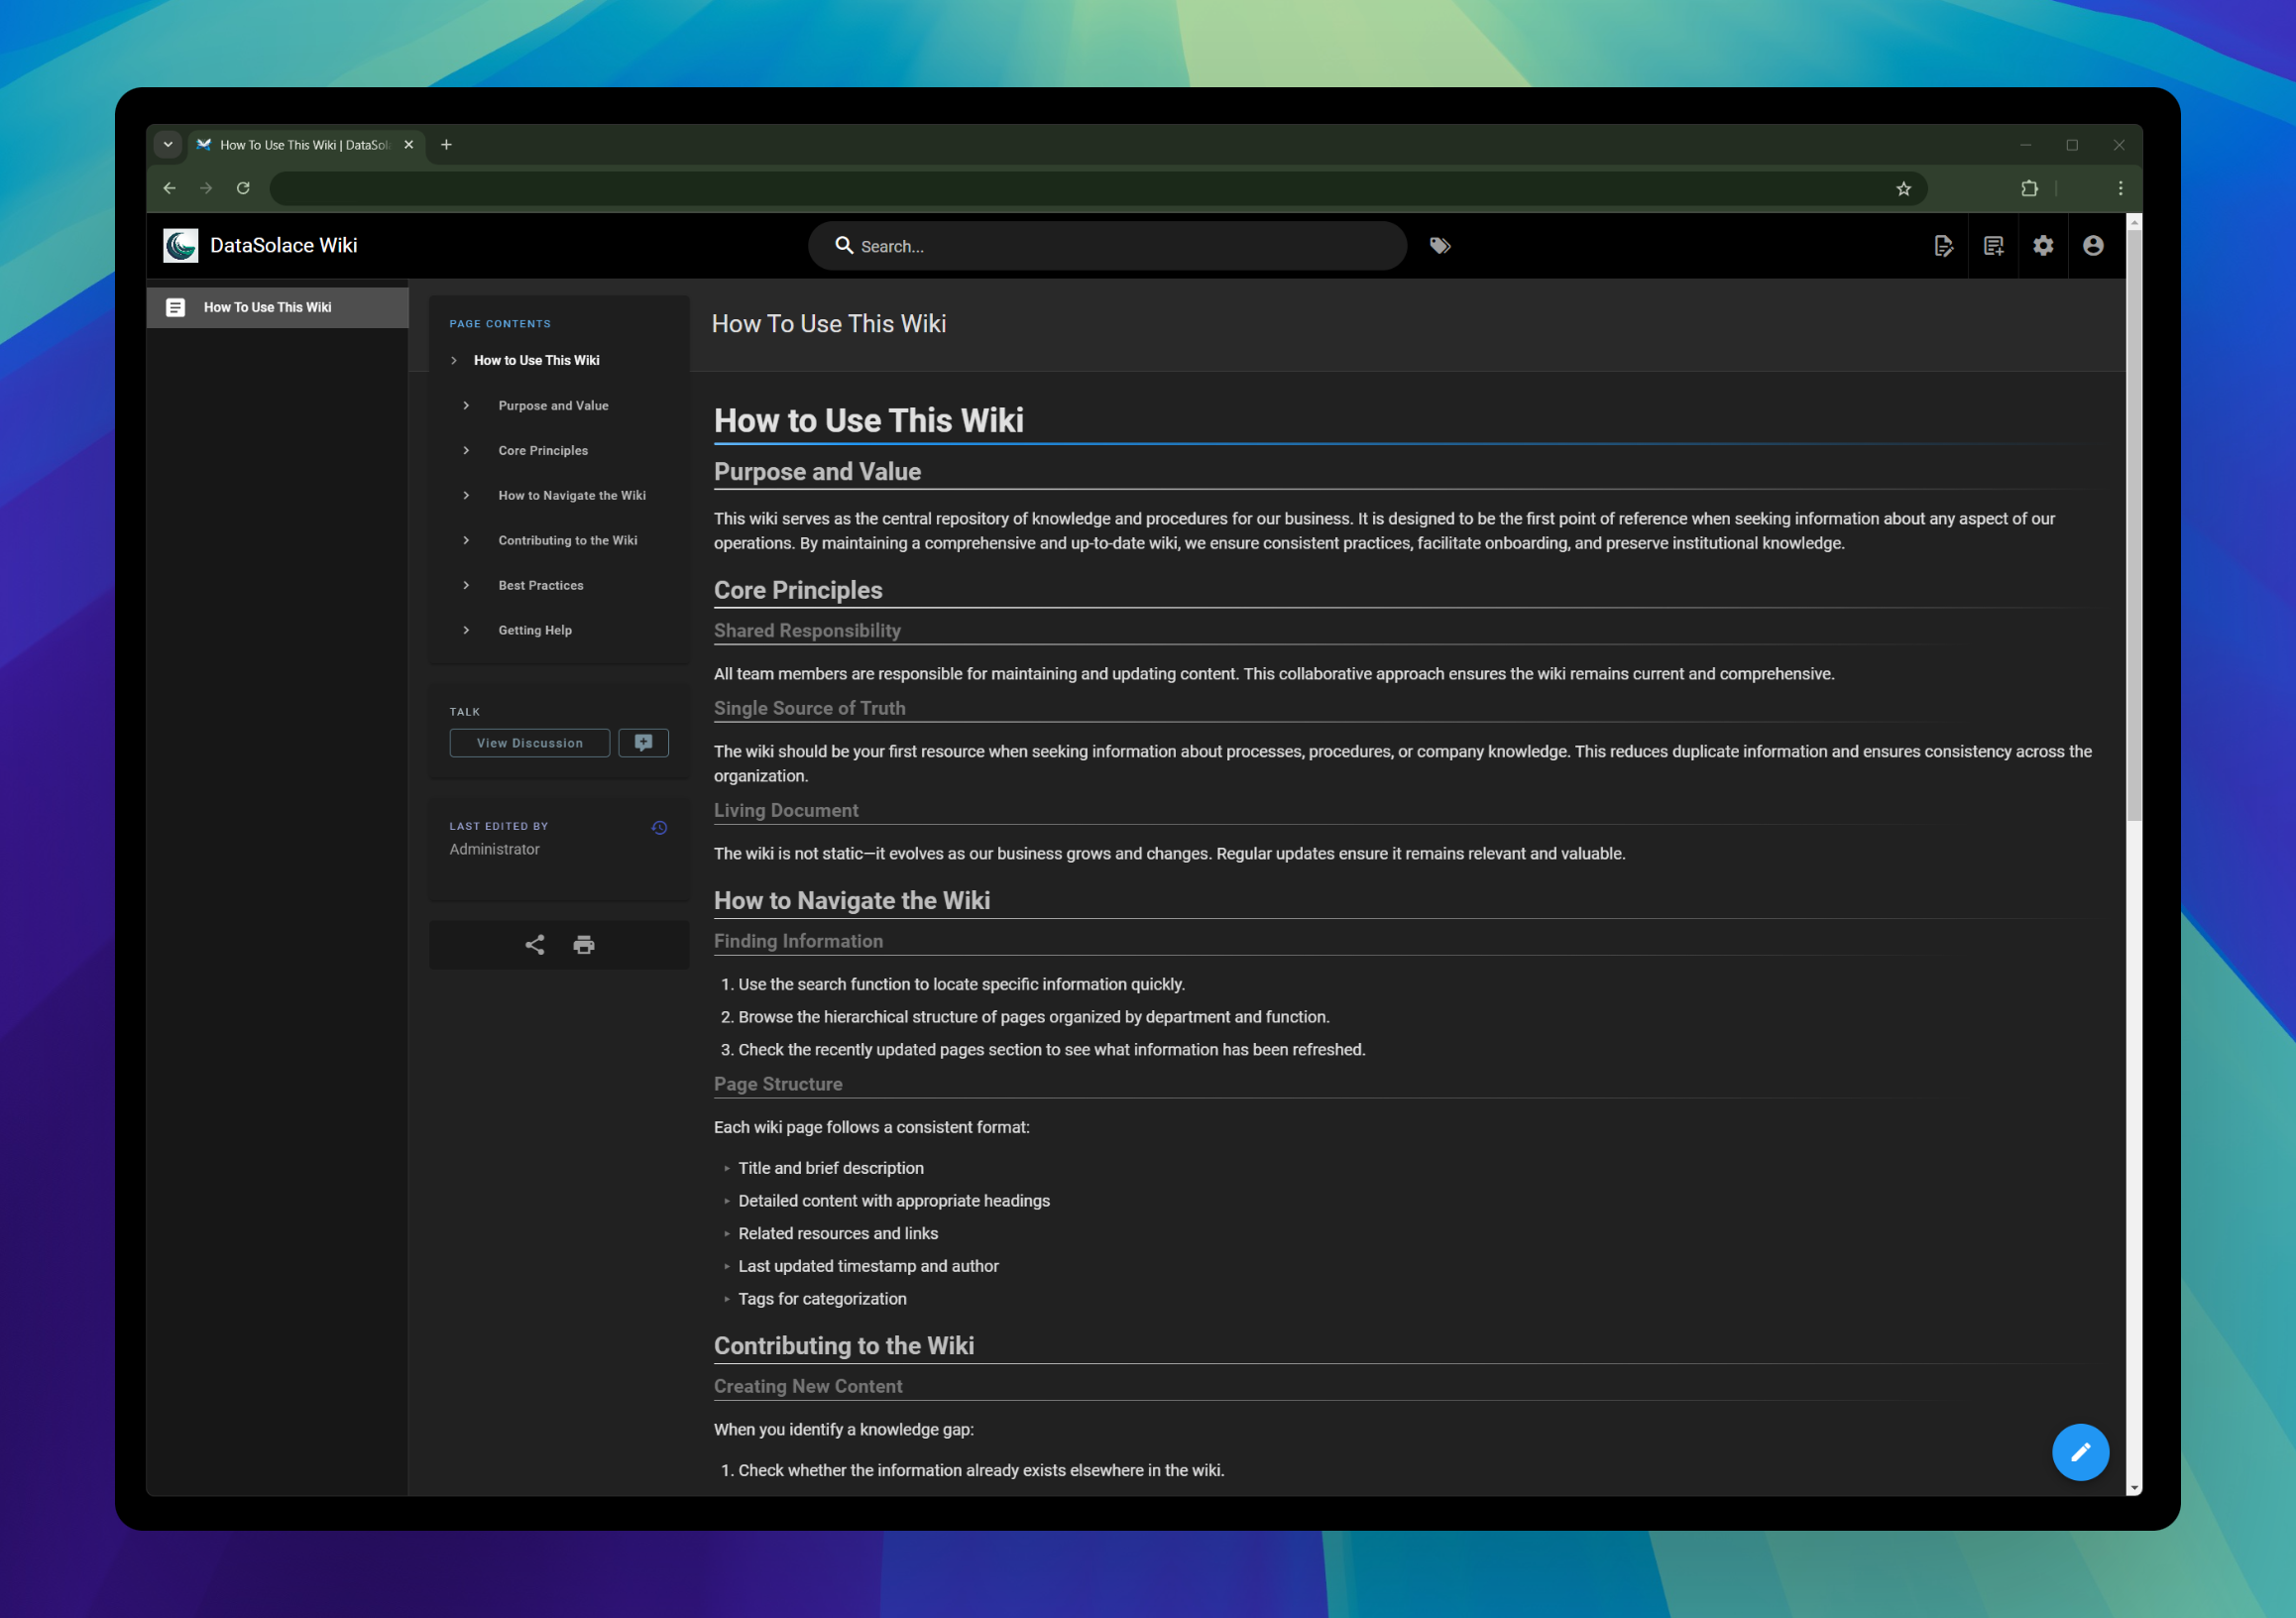This screenshot has height=1618, width=2296.
Task: Click the View Discussion button
Action: (529, 742)
